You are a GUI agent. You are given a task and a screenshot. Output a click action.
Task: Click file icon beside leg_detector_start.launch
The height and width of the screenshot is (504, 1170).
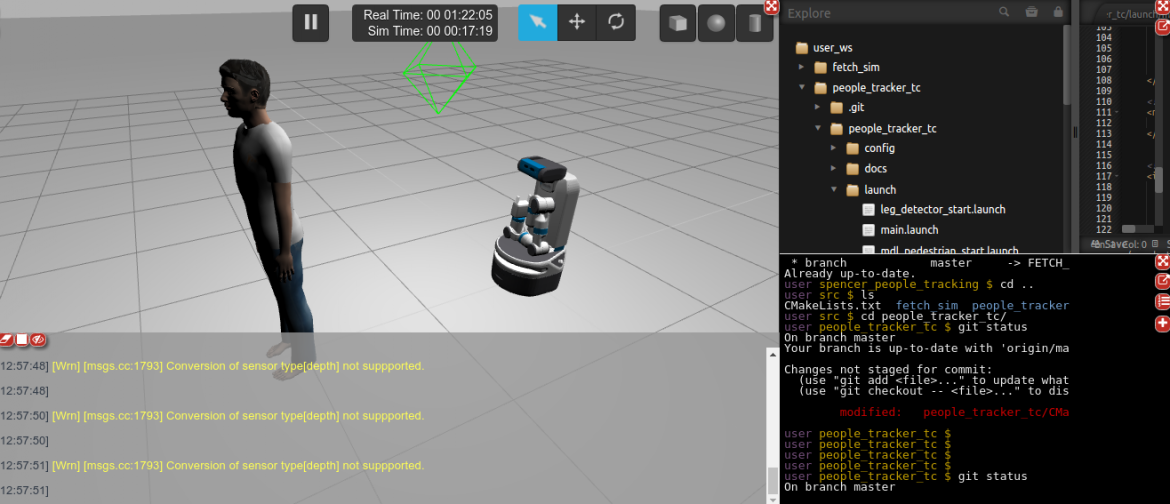[x=868, y=209]
